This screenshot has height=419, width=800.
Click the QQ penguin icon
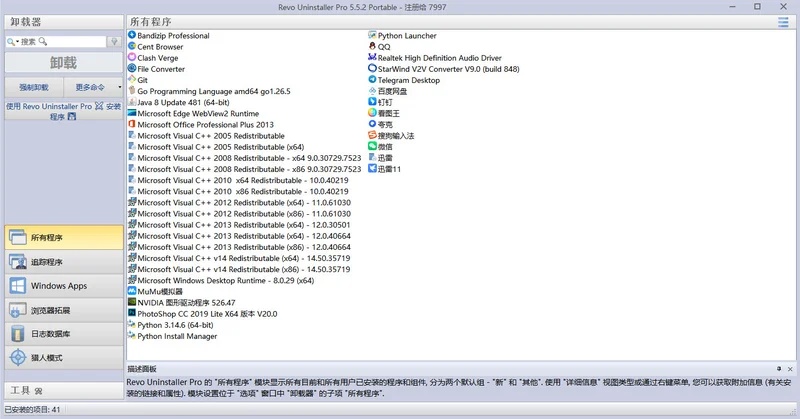coord(372,46)
